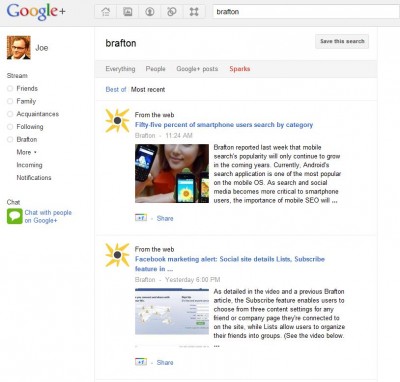Click the Brafton source on Yesterday 6:00 PM post
The height and width of the screenshot is (382, 400).
[x=145, y=280]
